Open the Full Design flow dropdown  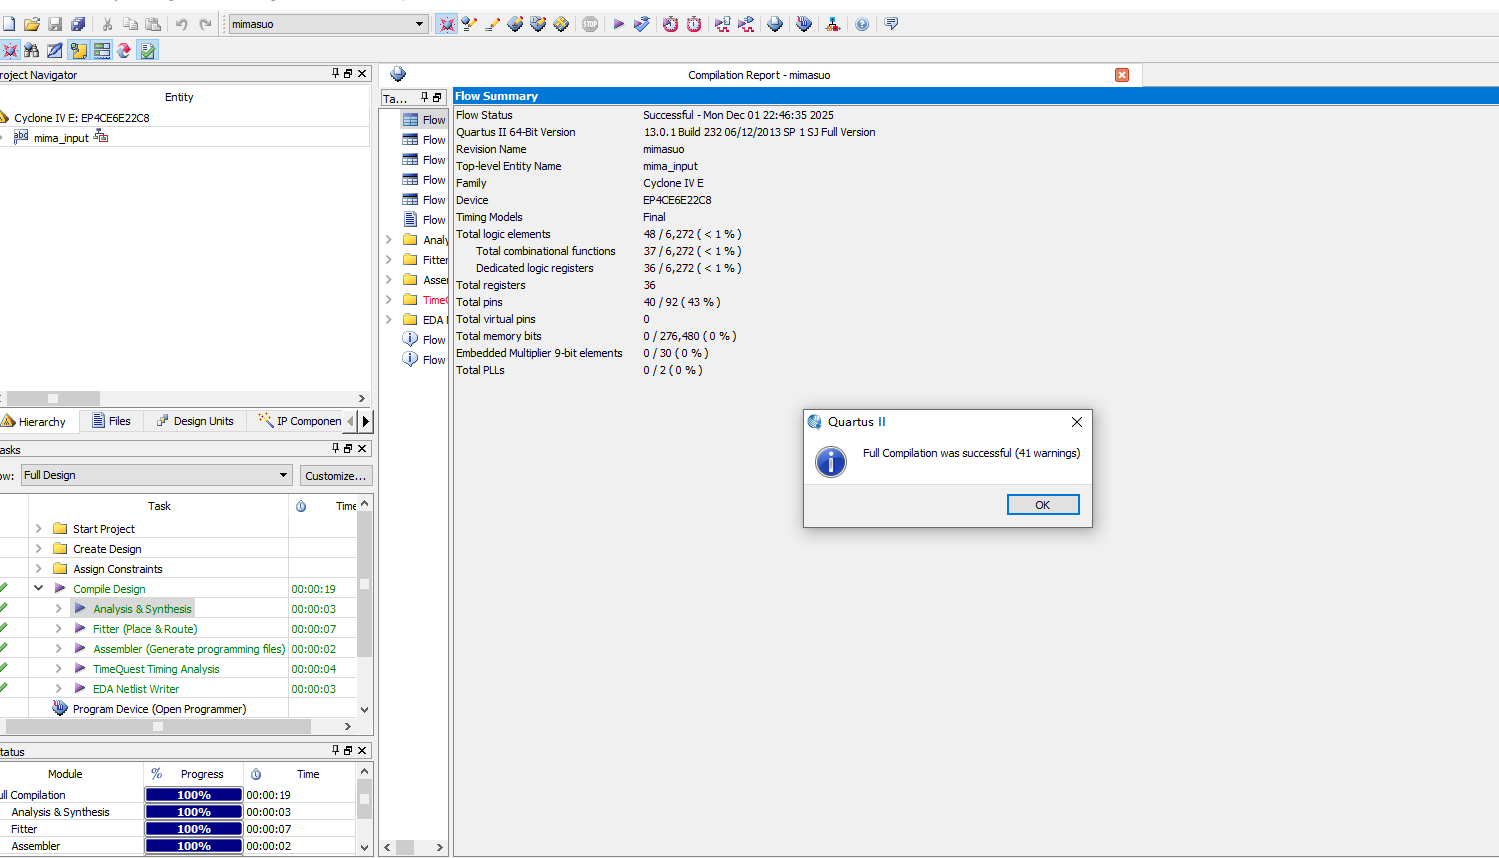(283, 475)
